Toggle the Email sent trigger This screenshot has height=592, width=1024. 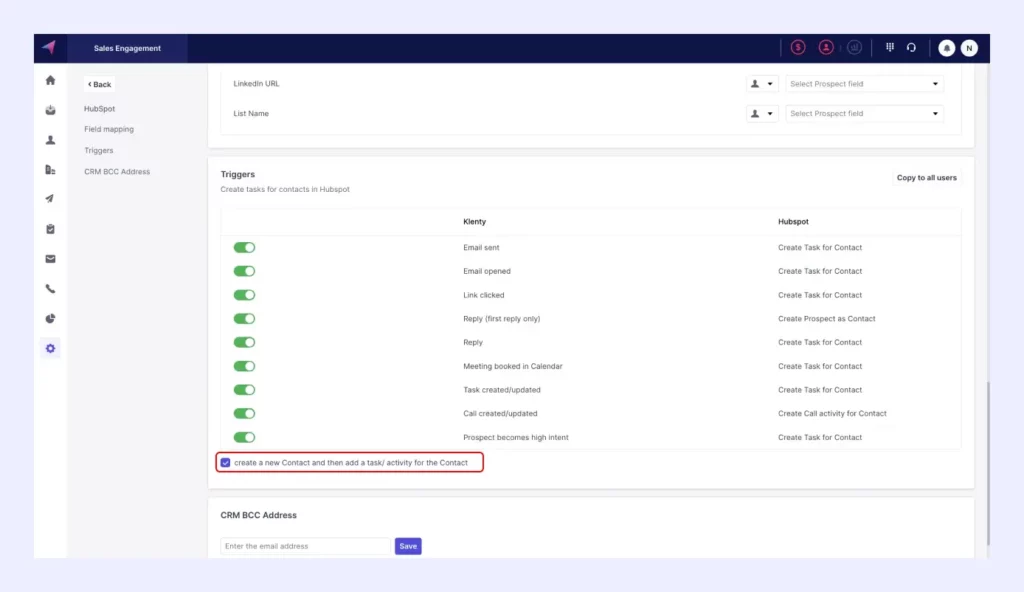coord(244,248)
